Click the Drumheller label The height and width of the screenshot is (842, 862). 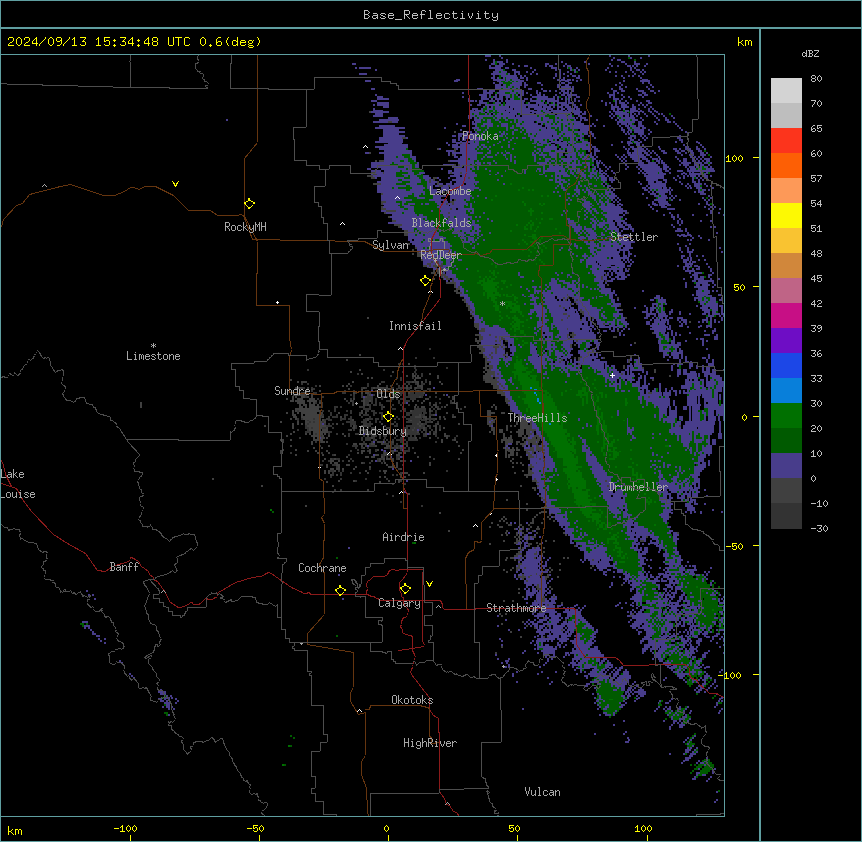(x=638, y=487)
